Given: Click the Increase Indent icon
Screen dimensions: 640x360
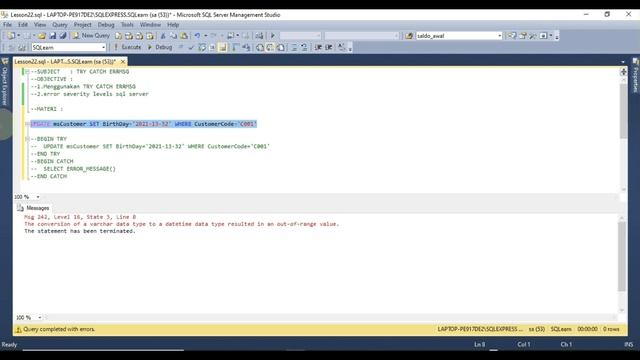Looking at the screenshot, I should click(x=329, y=47).
